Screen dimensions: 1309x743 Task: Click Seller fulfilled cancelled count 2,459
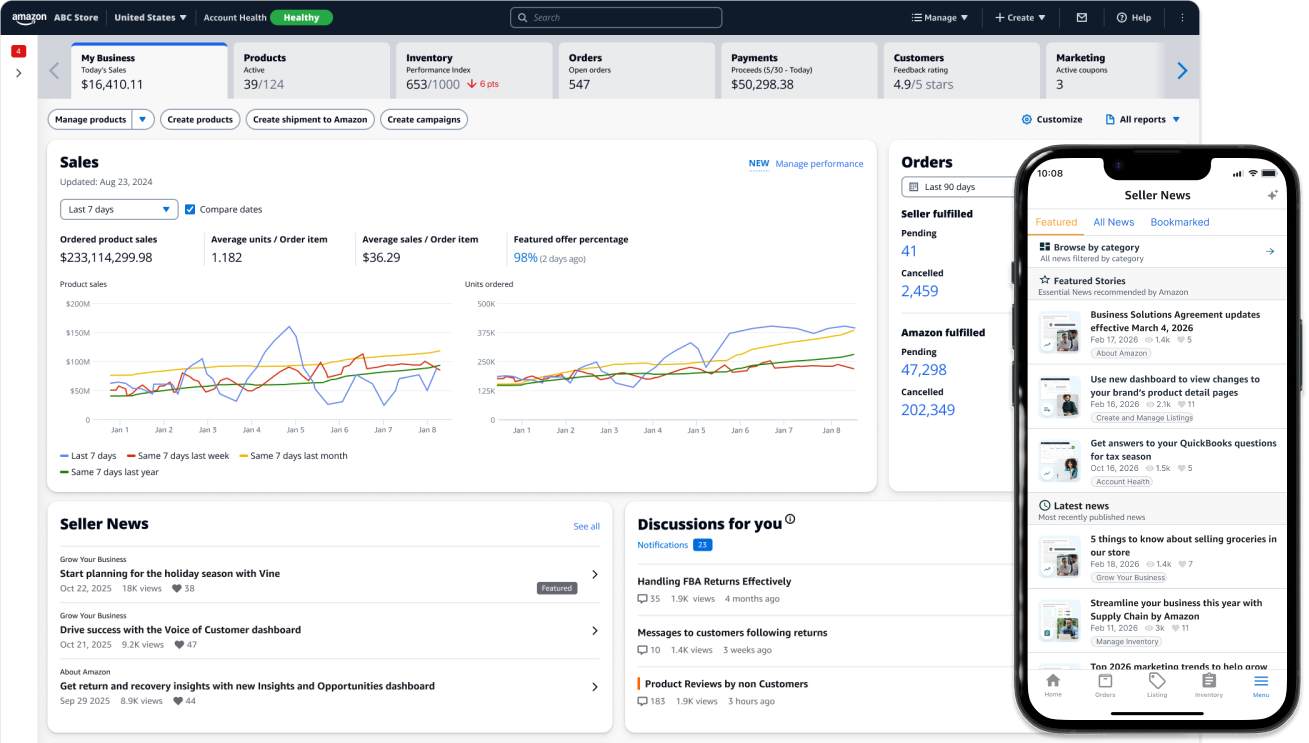[920, 291]
